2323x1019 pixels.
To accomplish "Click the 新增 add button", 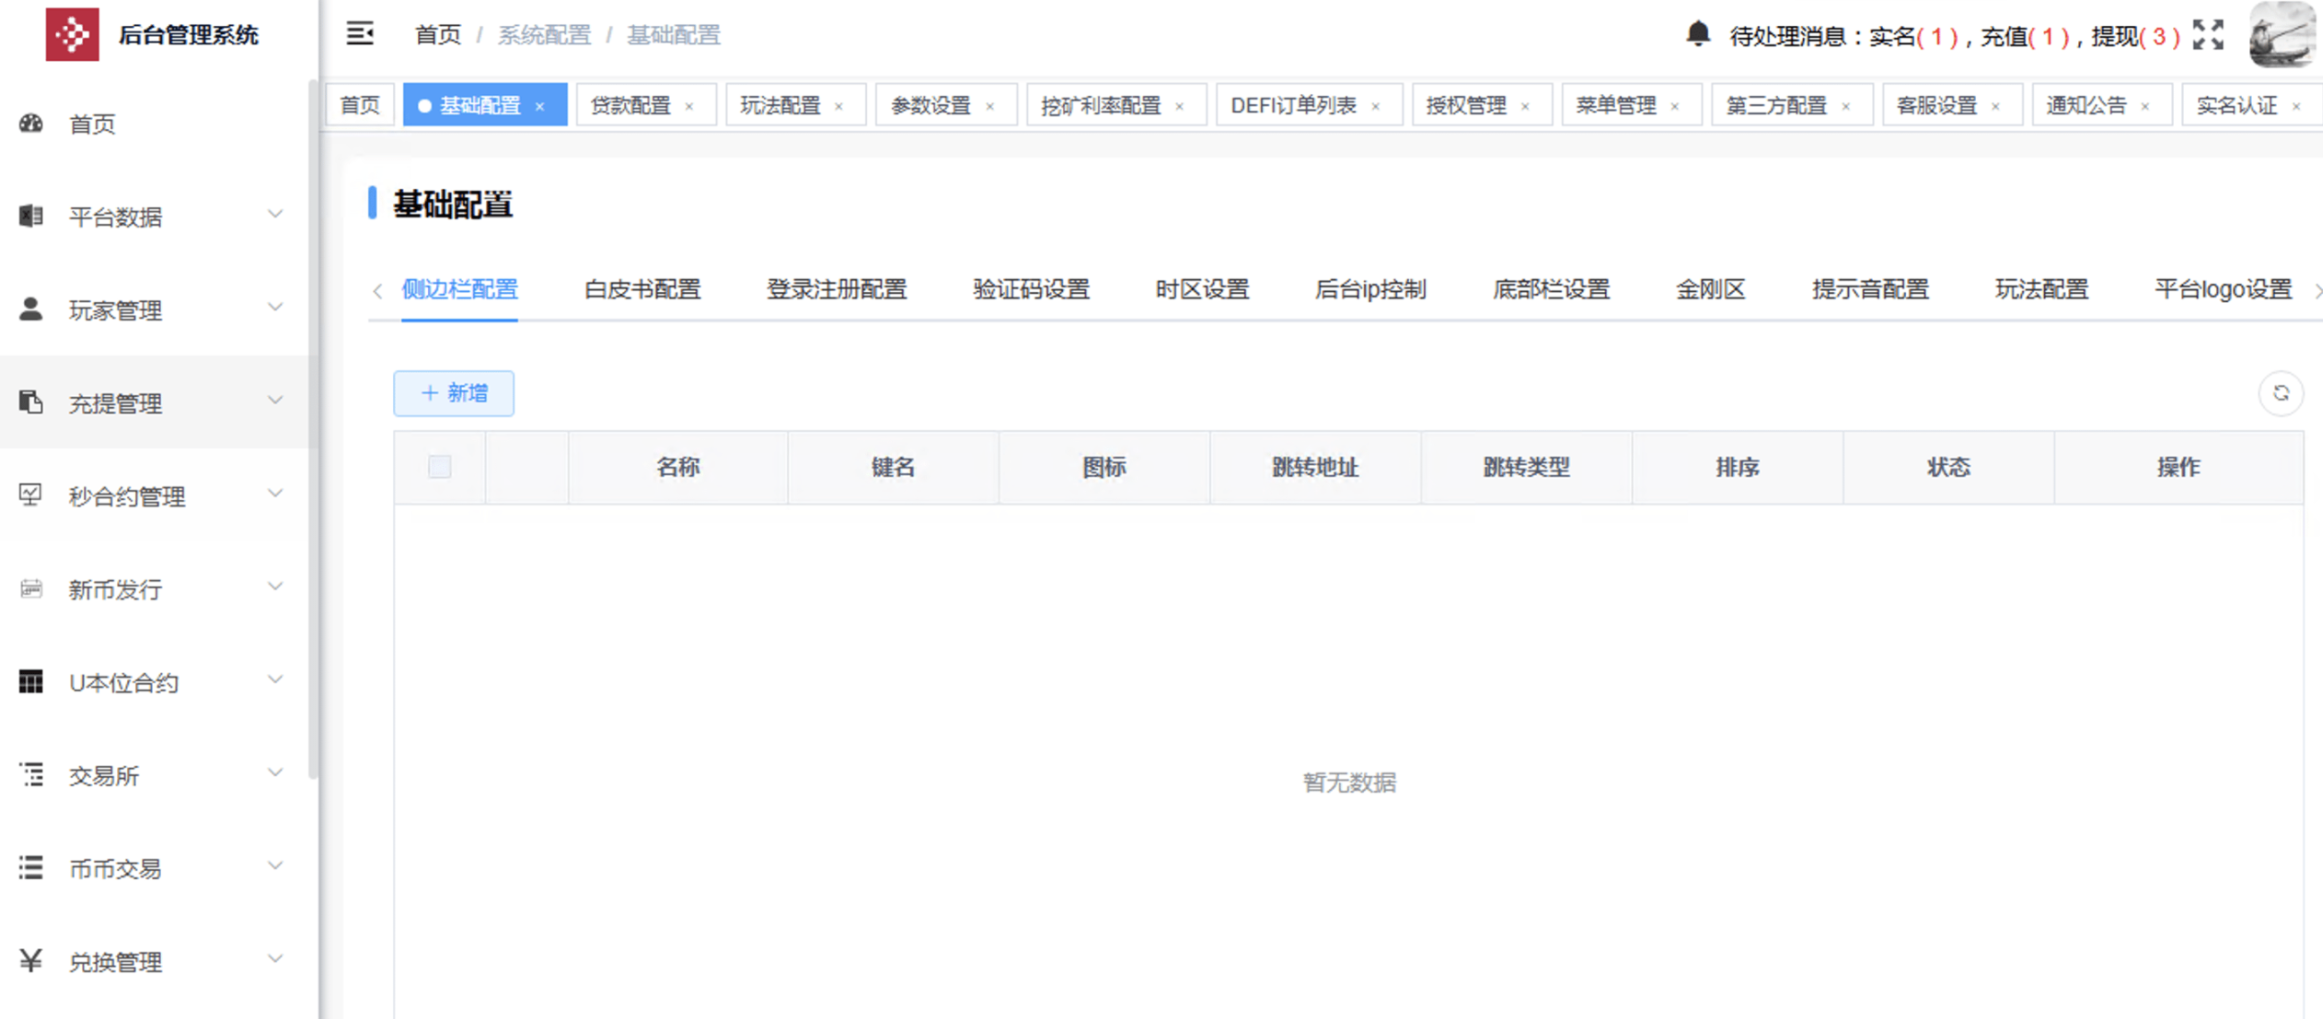I will click(x=454, y=393).
